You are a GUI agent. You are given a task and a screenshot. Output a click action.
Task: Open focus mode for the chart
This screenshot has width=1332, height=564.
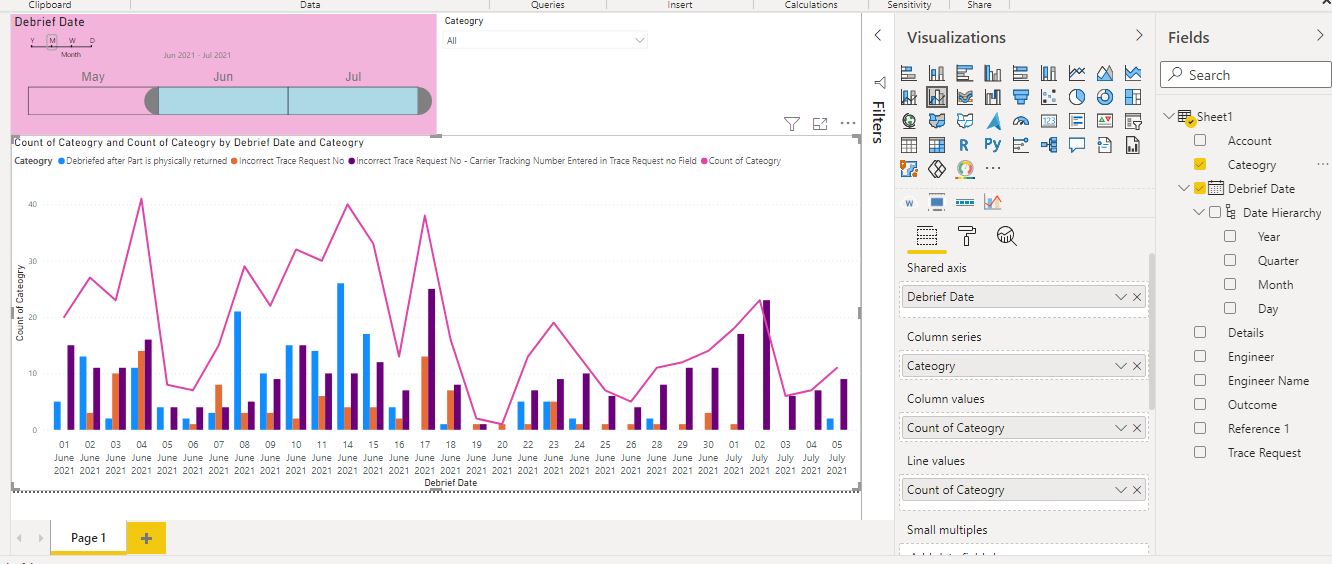tap(820, 124)
